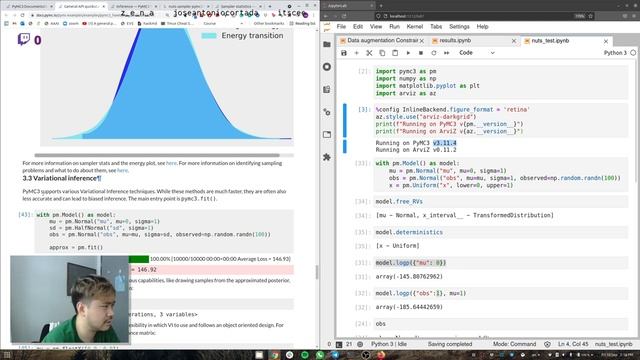640x360 pixels.
Task: Open the Settings menu in JupyterLab
Action: [x=459, y=27]
